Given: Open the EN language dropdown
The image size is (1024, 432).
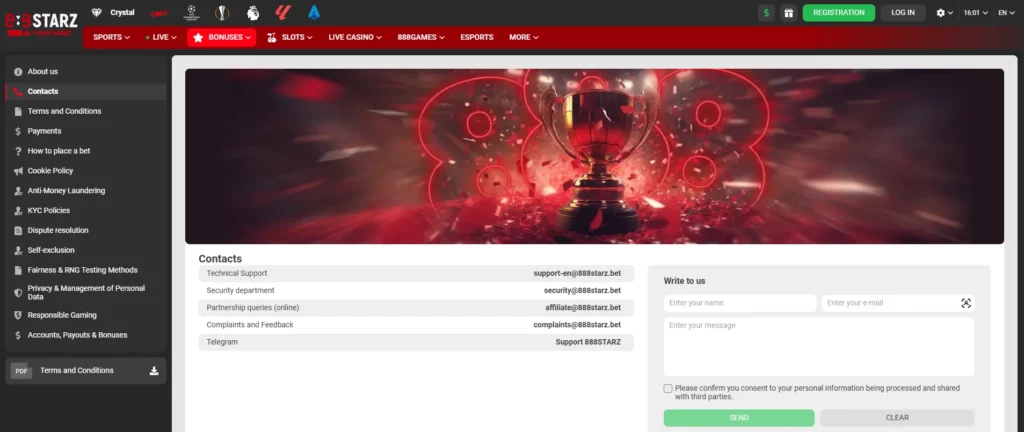Looking at the screenshot, I should click(x=1006, y=12).
